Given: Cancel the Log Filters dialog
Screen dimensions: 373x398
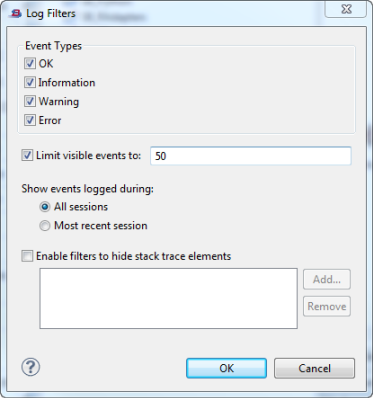Looking at the screenshot, I should point(314,368).
